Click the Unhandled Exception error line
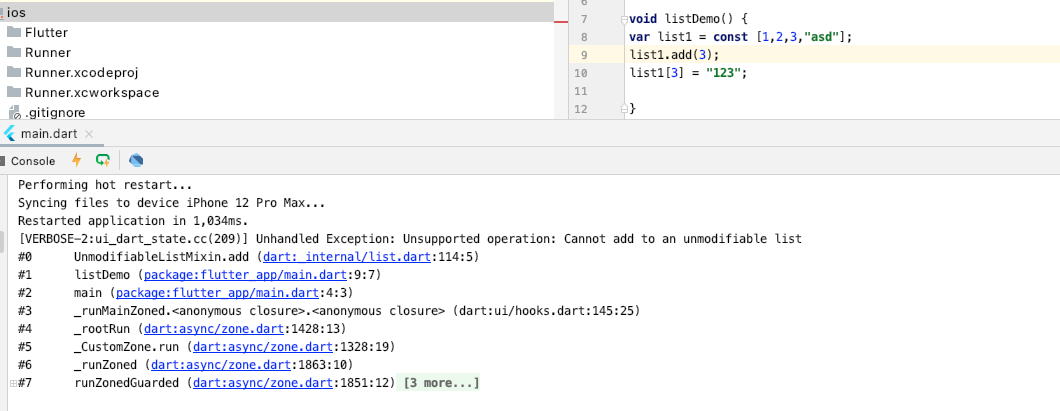This screenshot has width=1060, height=411. pyautogui.click(x=410, y=239)
